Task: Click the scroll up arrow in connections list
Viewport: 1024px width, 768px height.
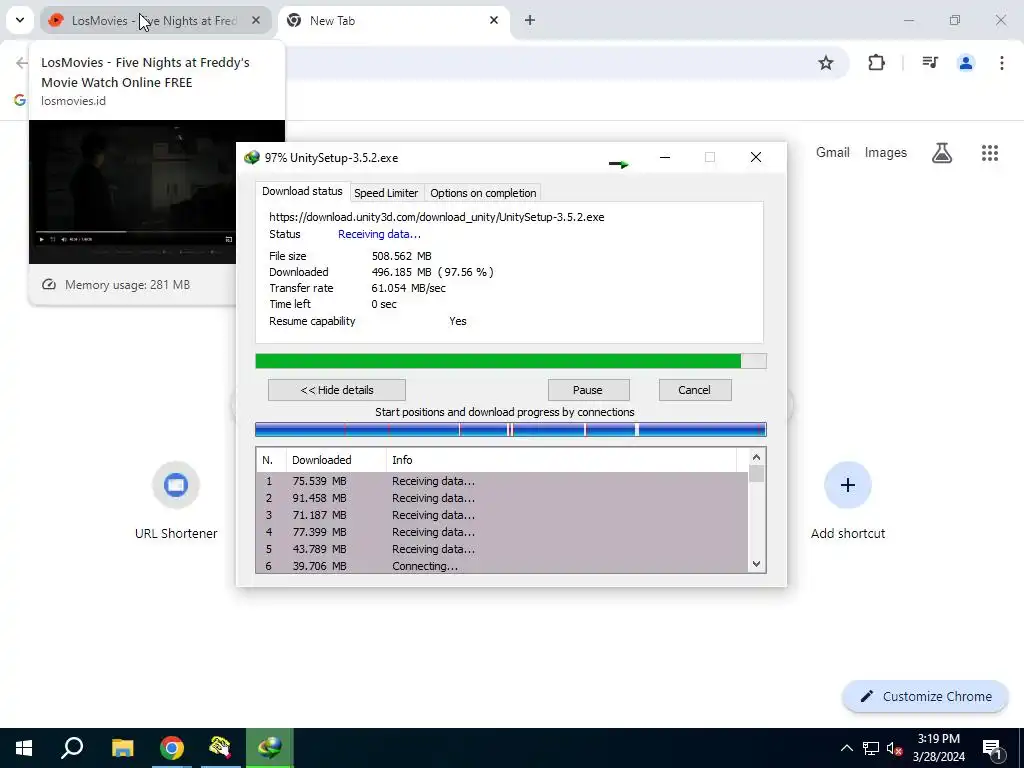Action: click(756, 458)
